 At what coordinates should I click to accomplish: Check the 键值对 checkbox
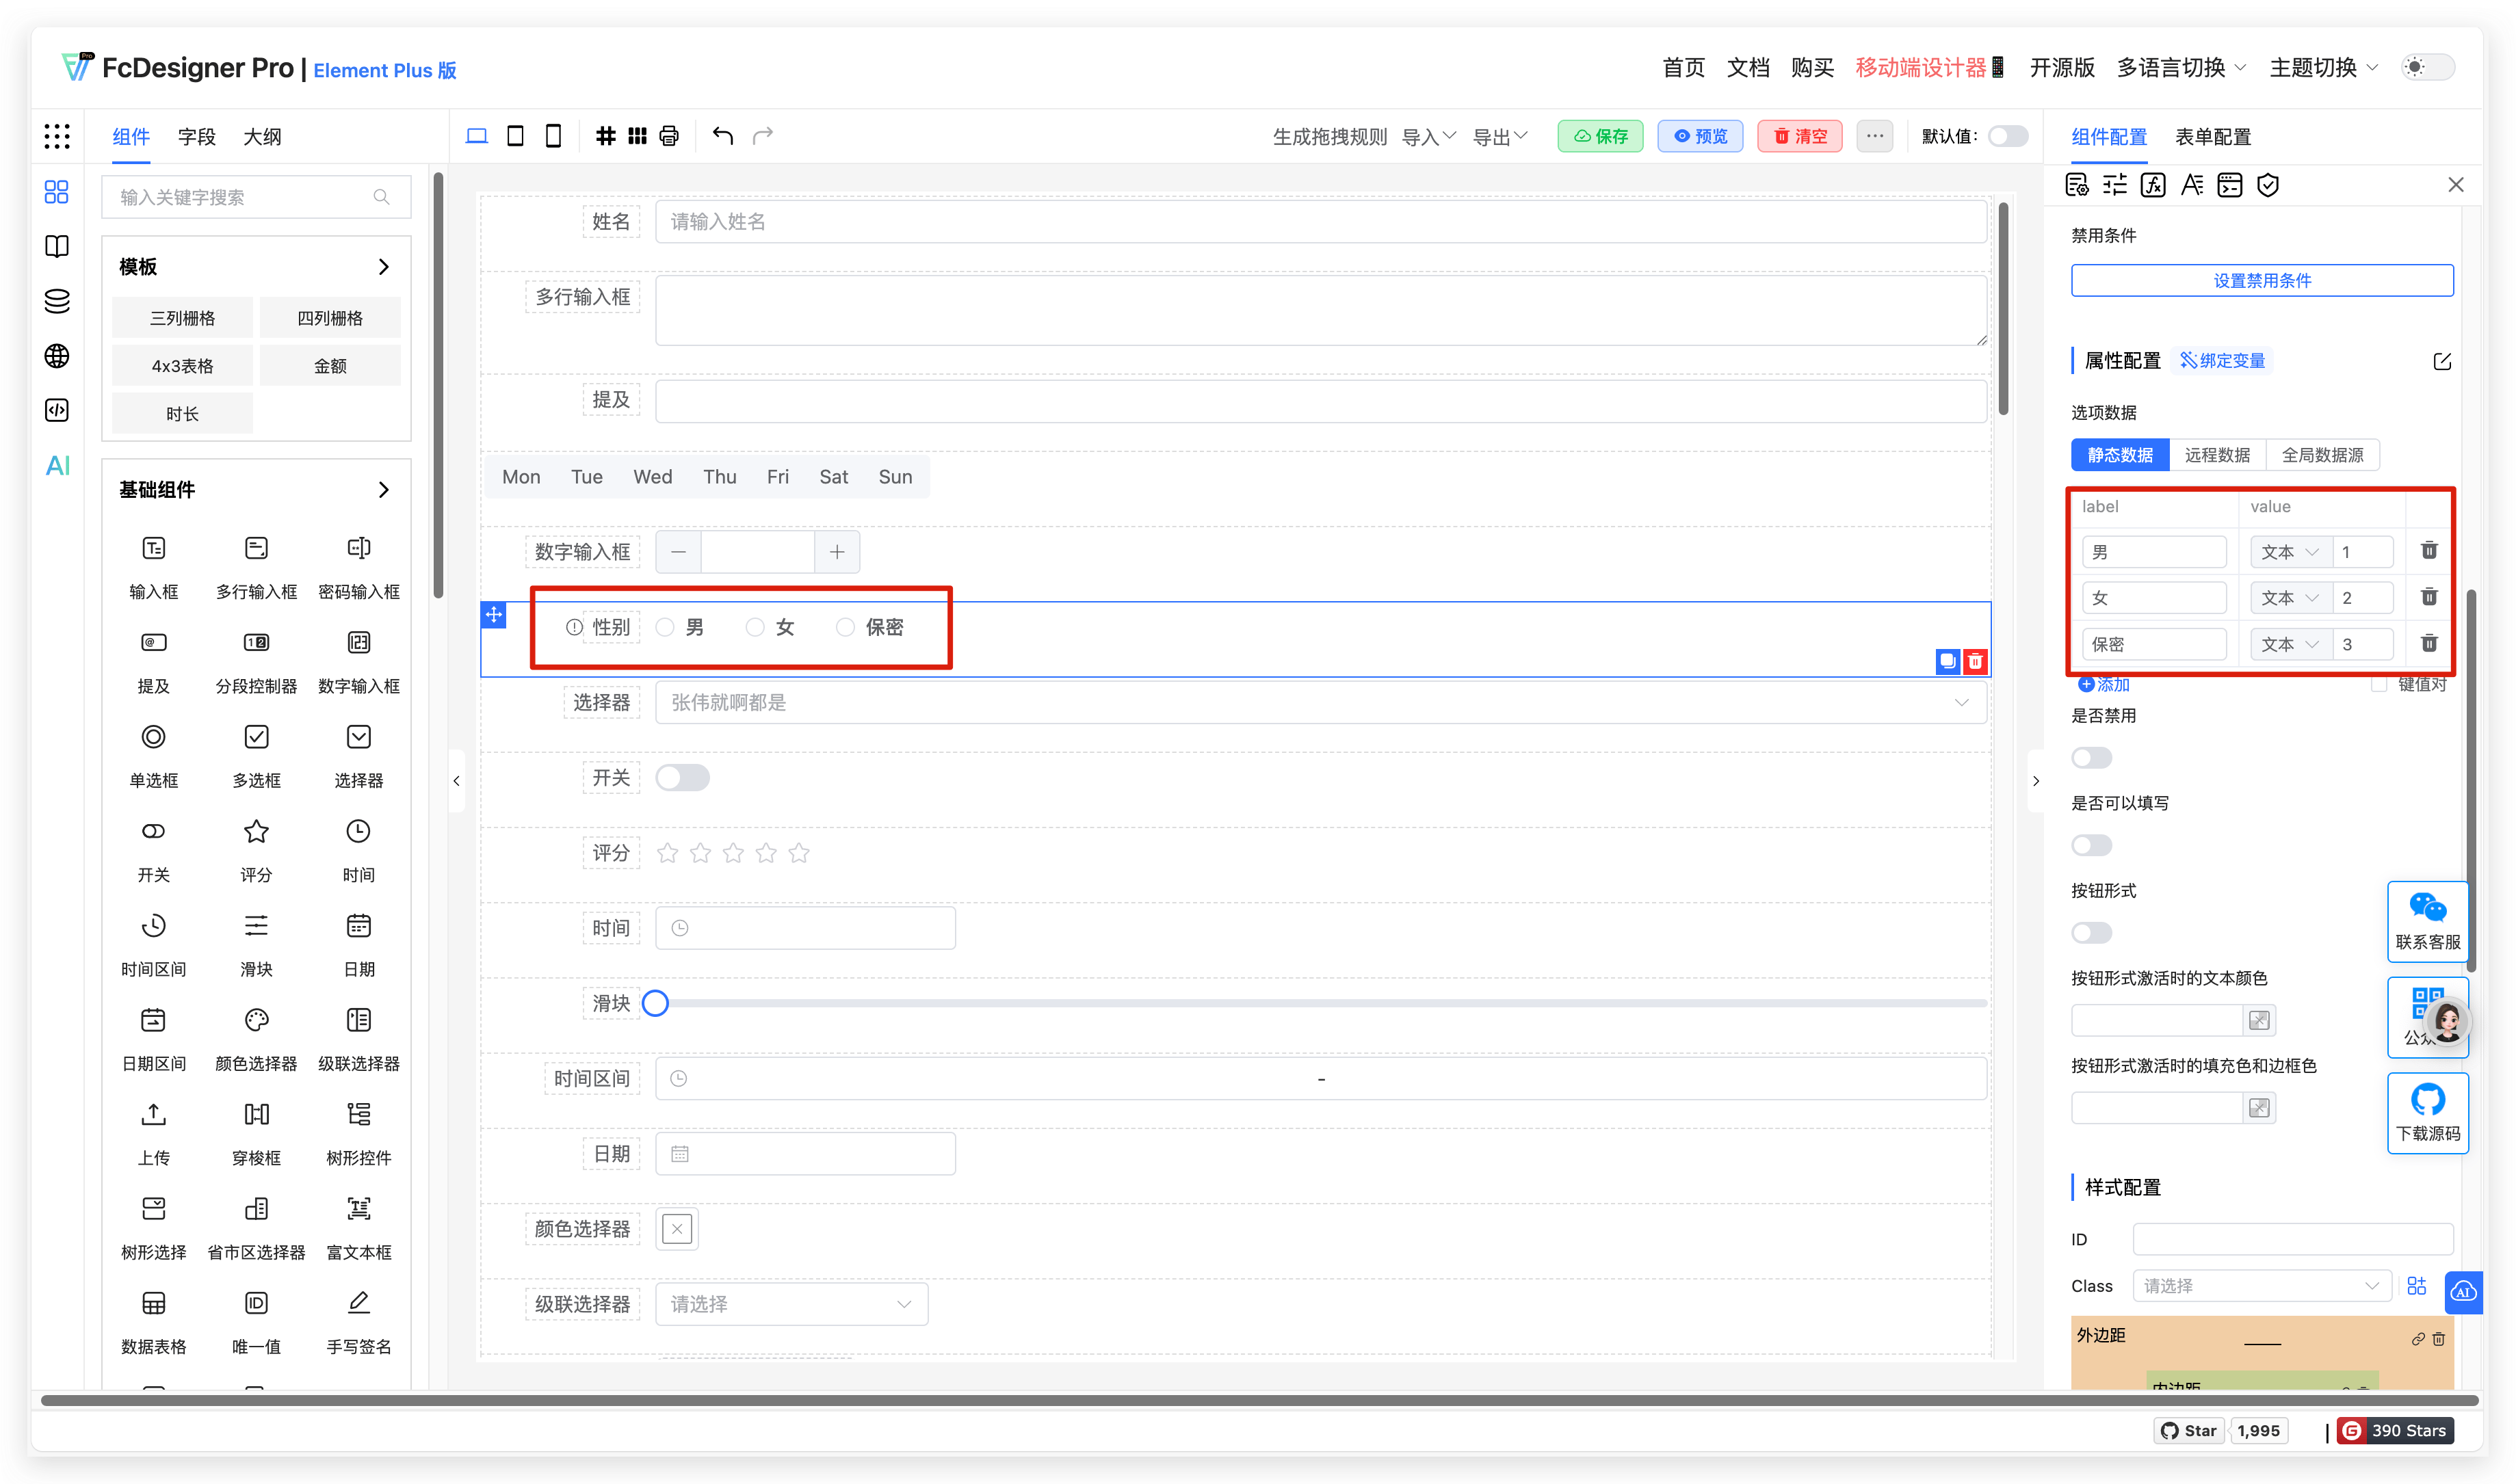coord(2379,684)
